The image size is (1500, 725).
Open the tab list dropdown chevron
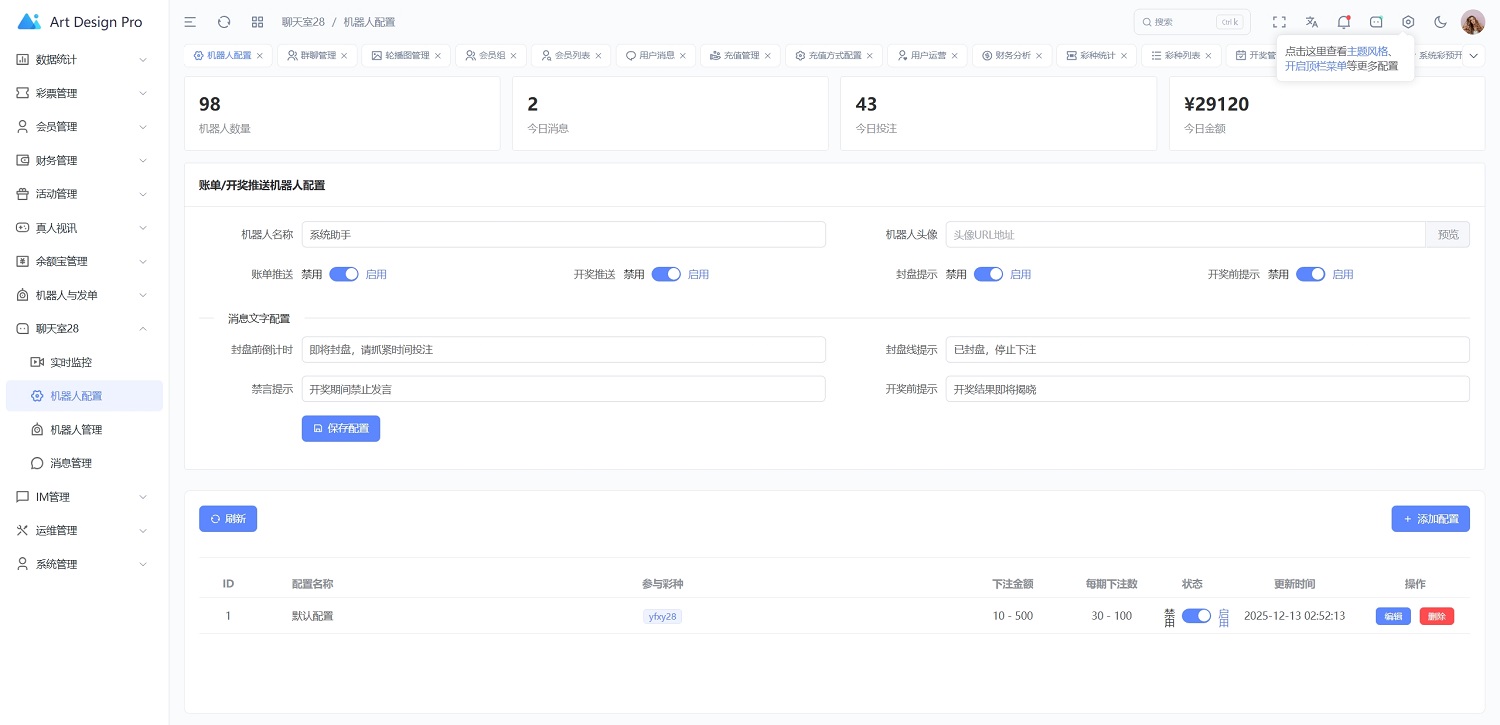tap(1473, 56)
